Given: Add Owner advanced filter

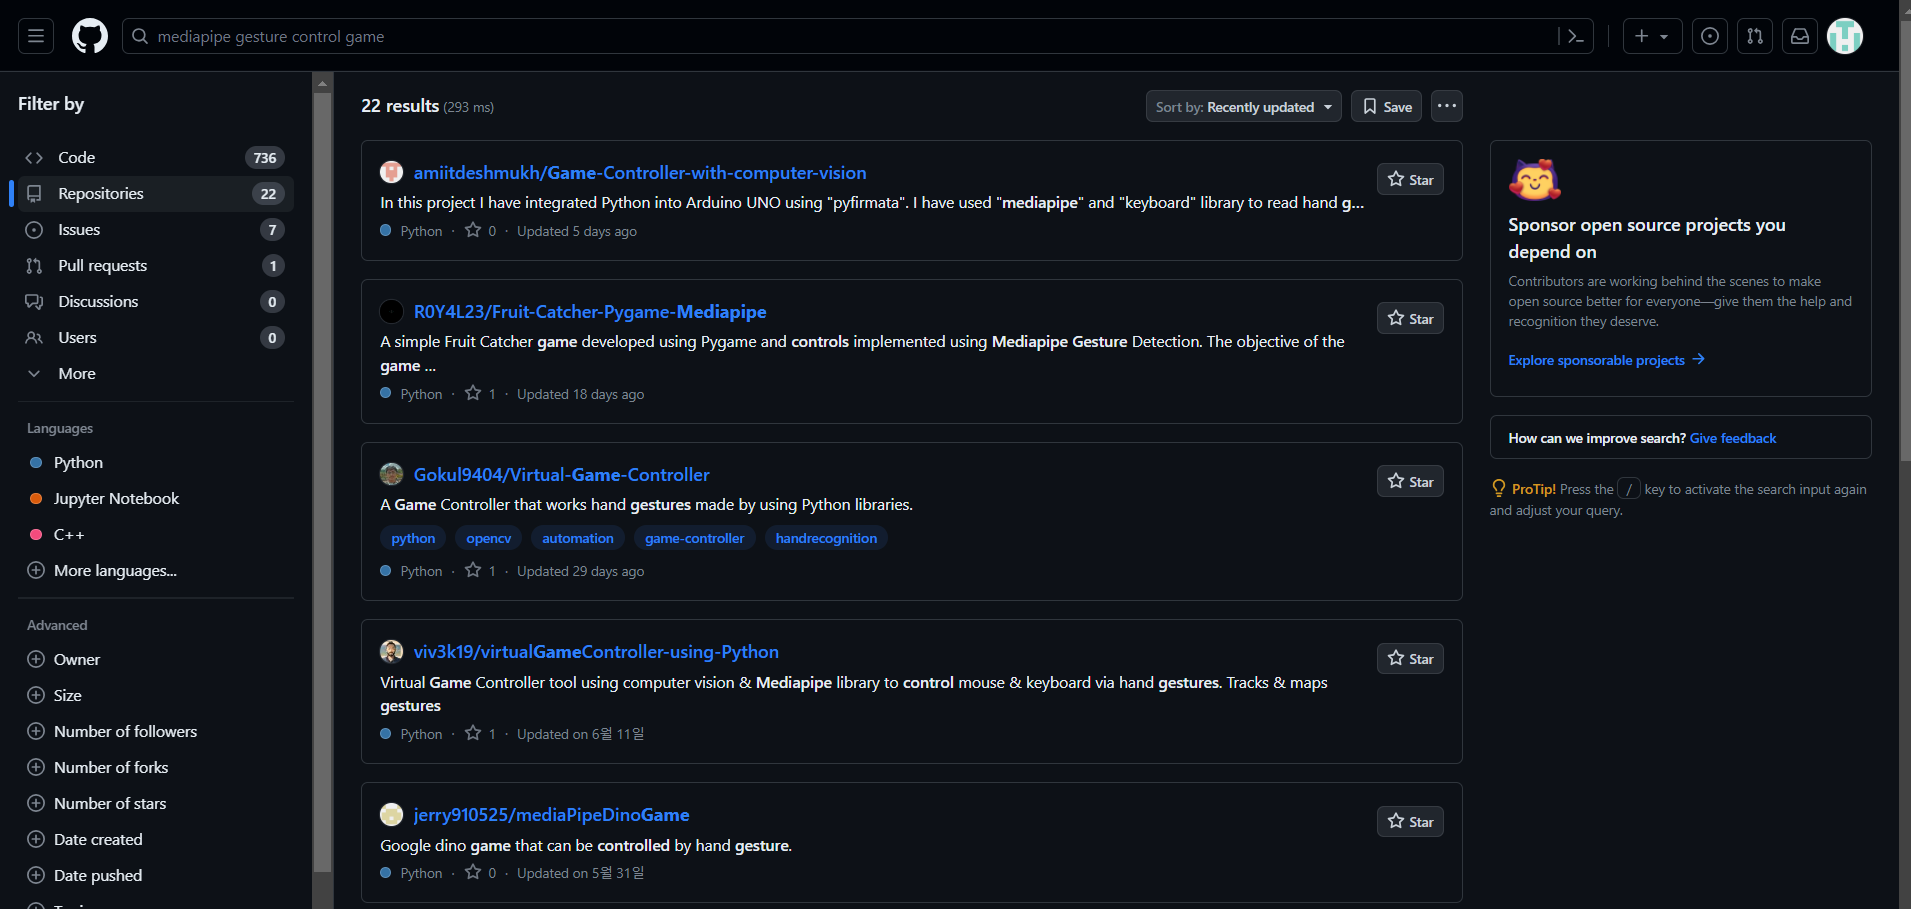Looking at the screenshot, I should tap(154, 660).
